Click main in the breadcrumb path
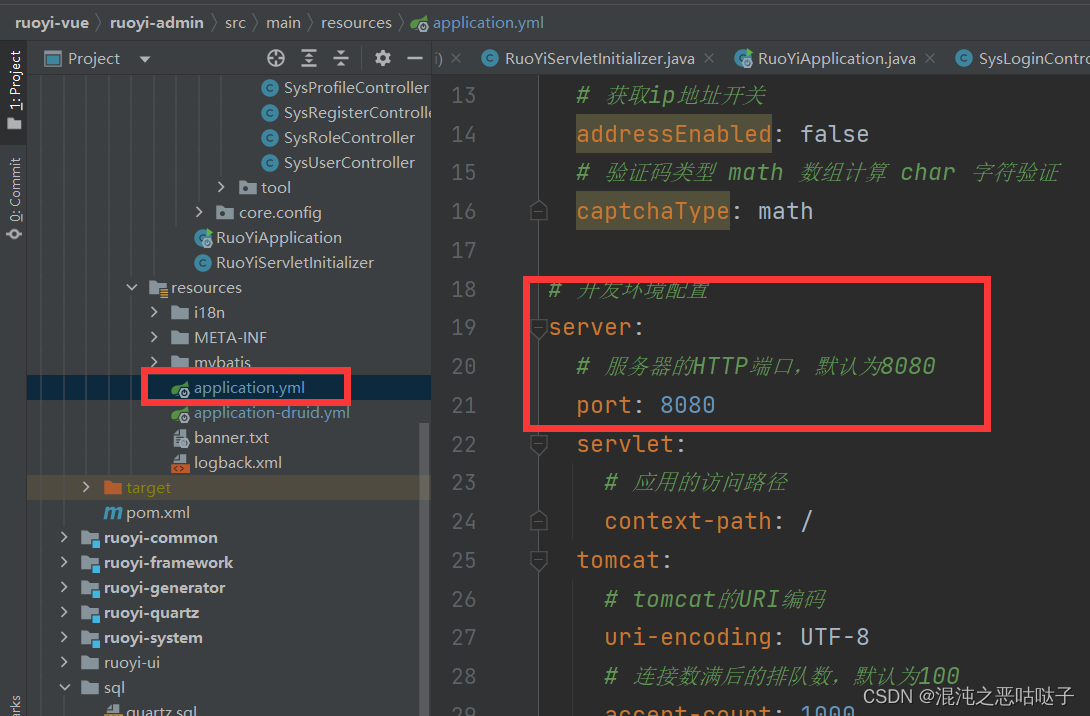 [284, 23]
